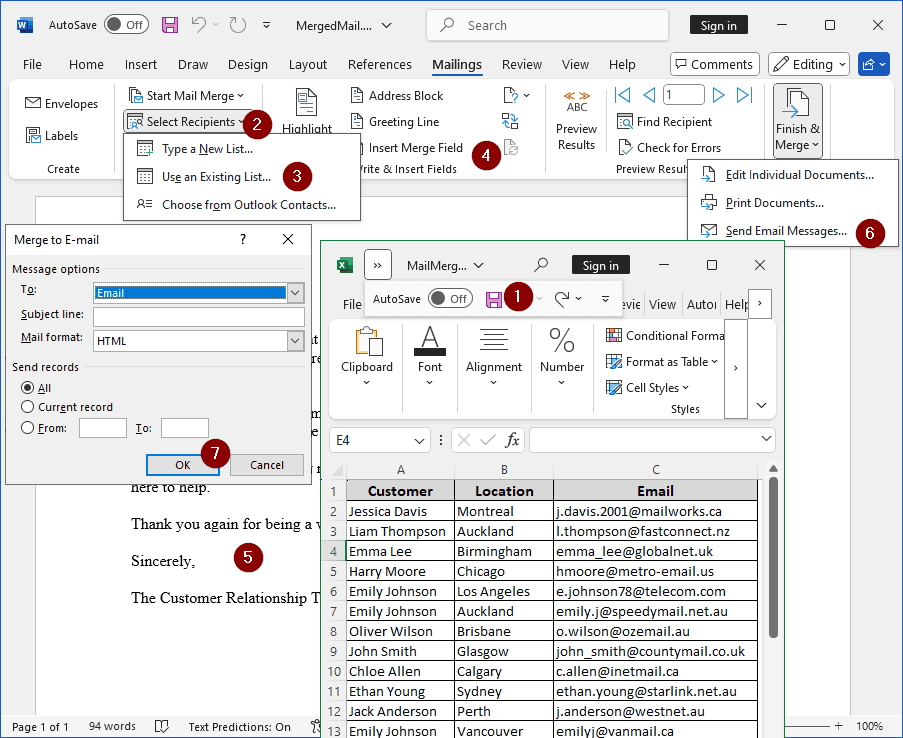Select the From range radio button

[27, 427]
